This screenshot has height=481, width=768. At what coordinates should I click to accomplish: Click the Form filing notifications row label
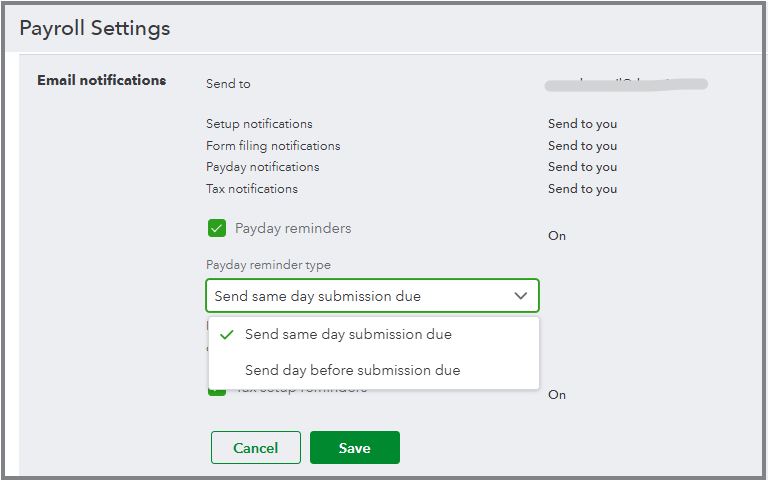[x=273, y=146]
